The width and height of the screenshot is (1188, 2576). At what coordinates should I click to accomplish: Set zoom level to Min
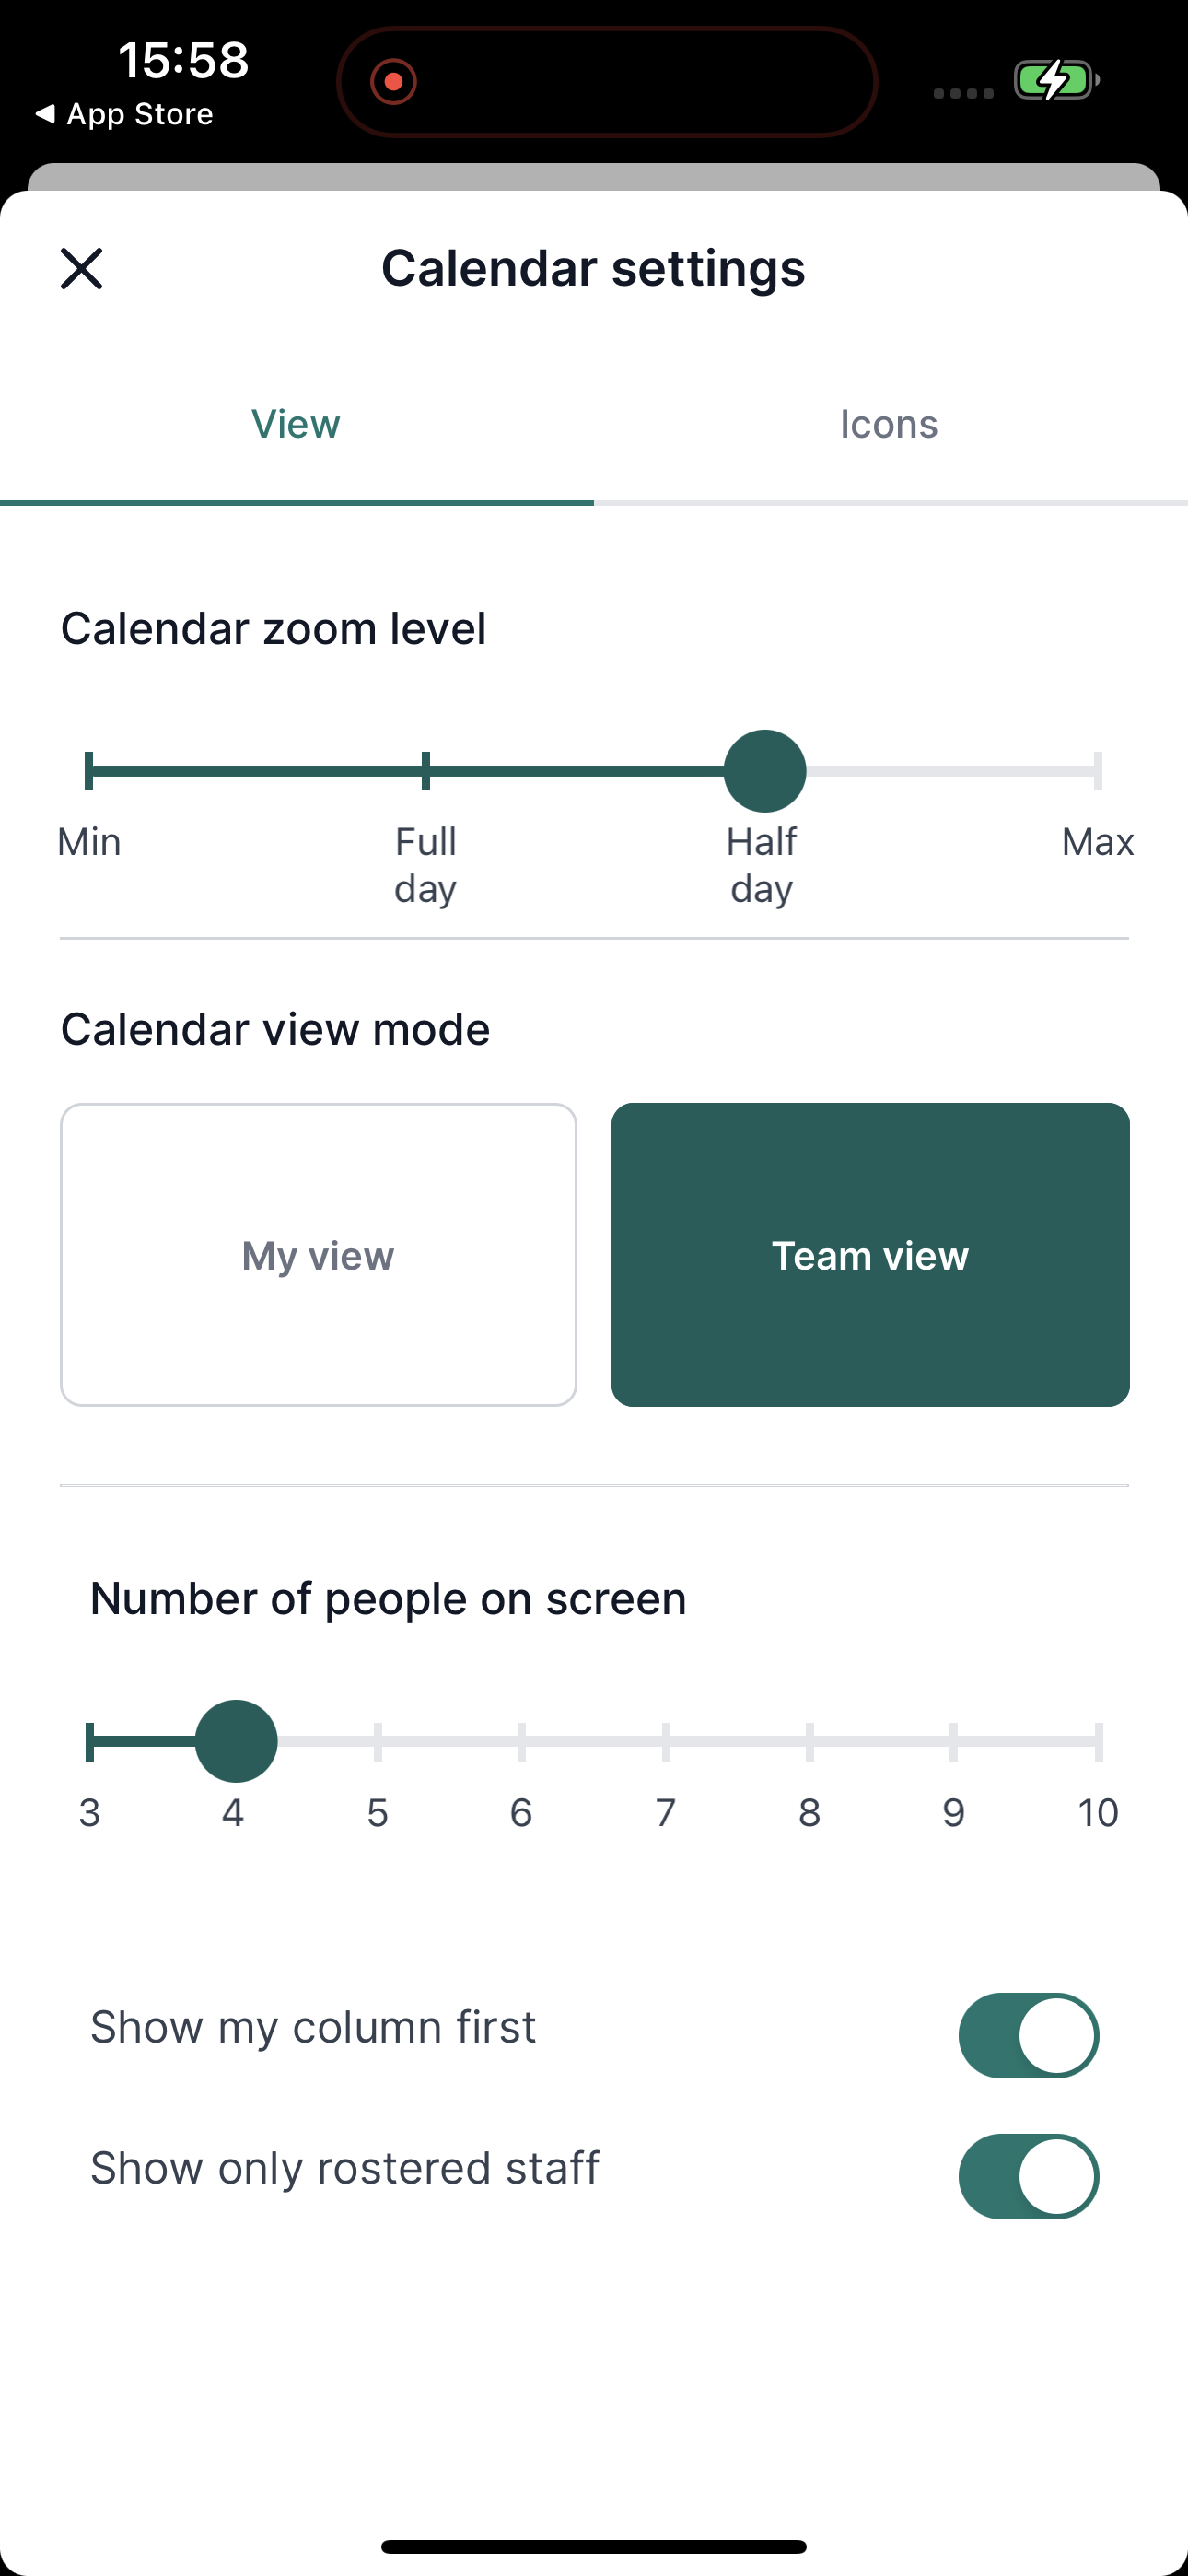(89, 771)
